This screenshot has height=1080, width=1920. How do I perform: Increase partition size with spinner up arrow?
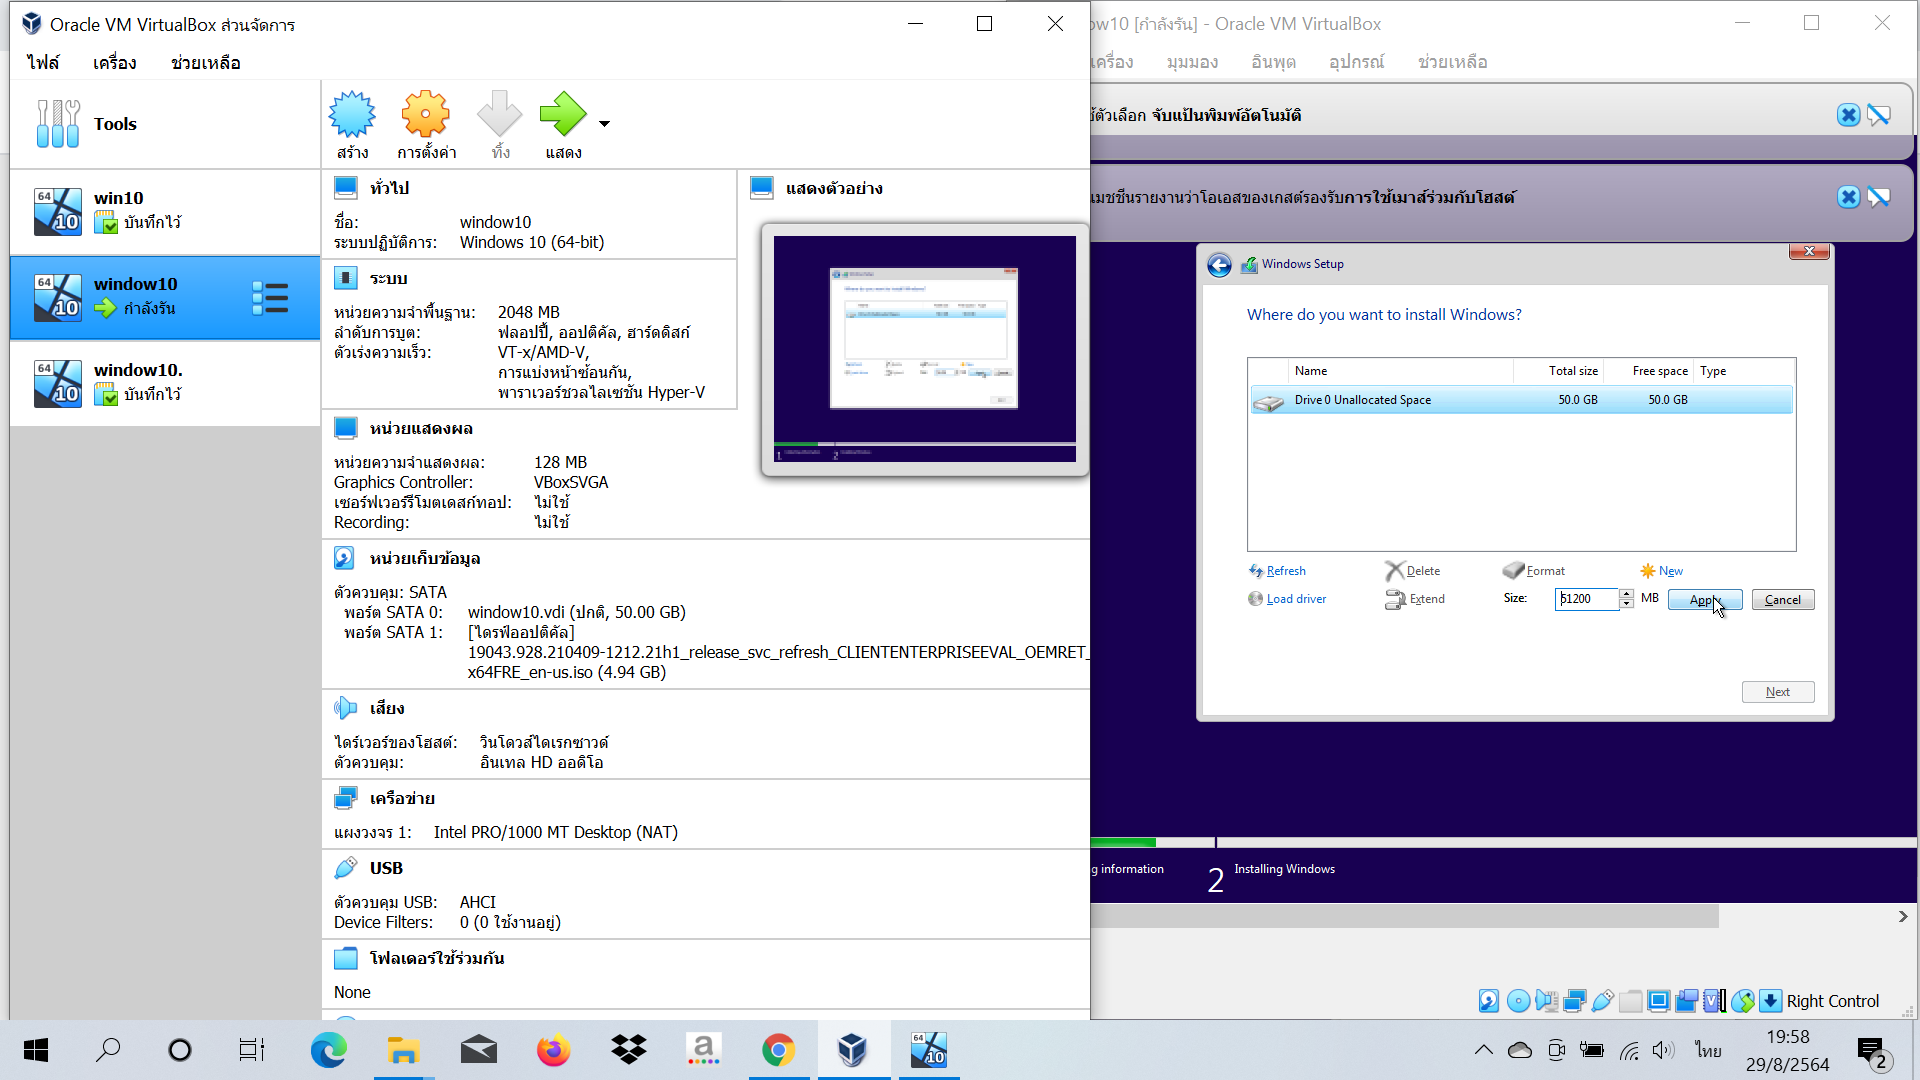[1627, 594]
